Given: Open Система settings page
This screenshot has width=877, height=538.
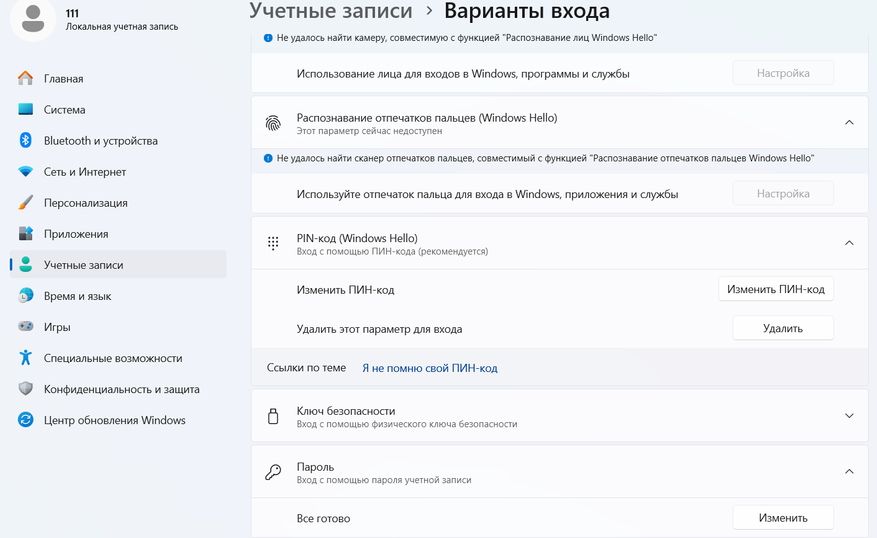Looking at the screenshot, I should 64,110.
